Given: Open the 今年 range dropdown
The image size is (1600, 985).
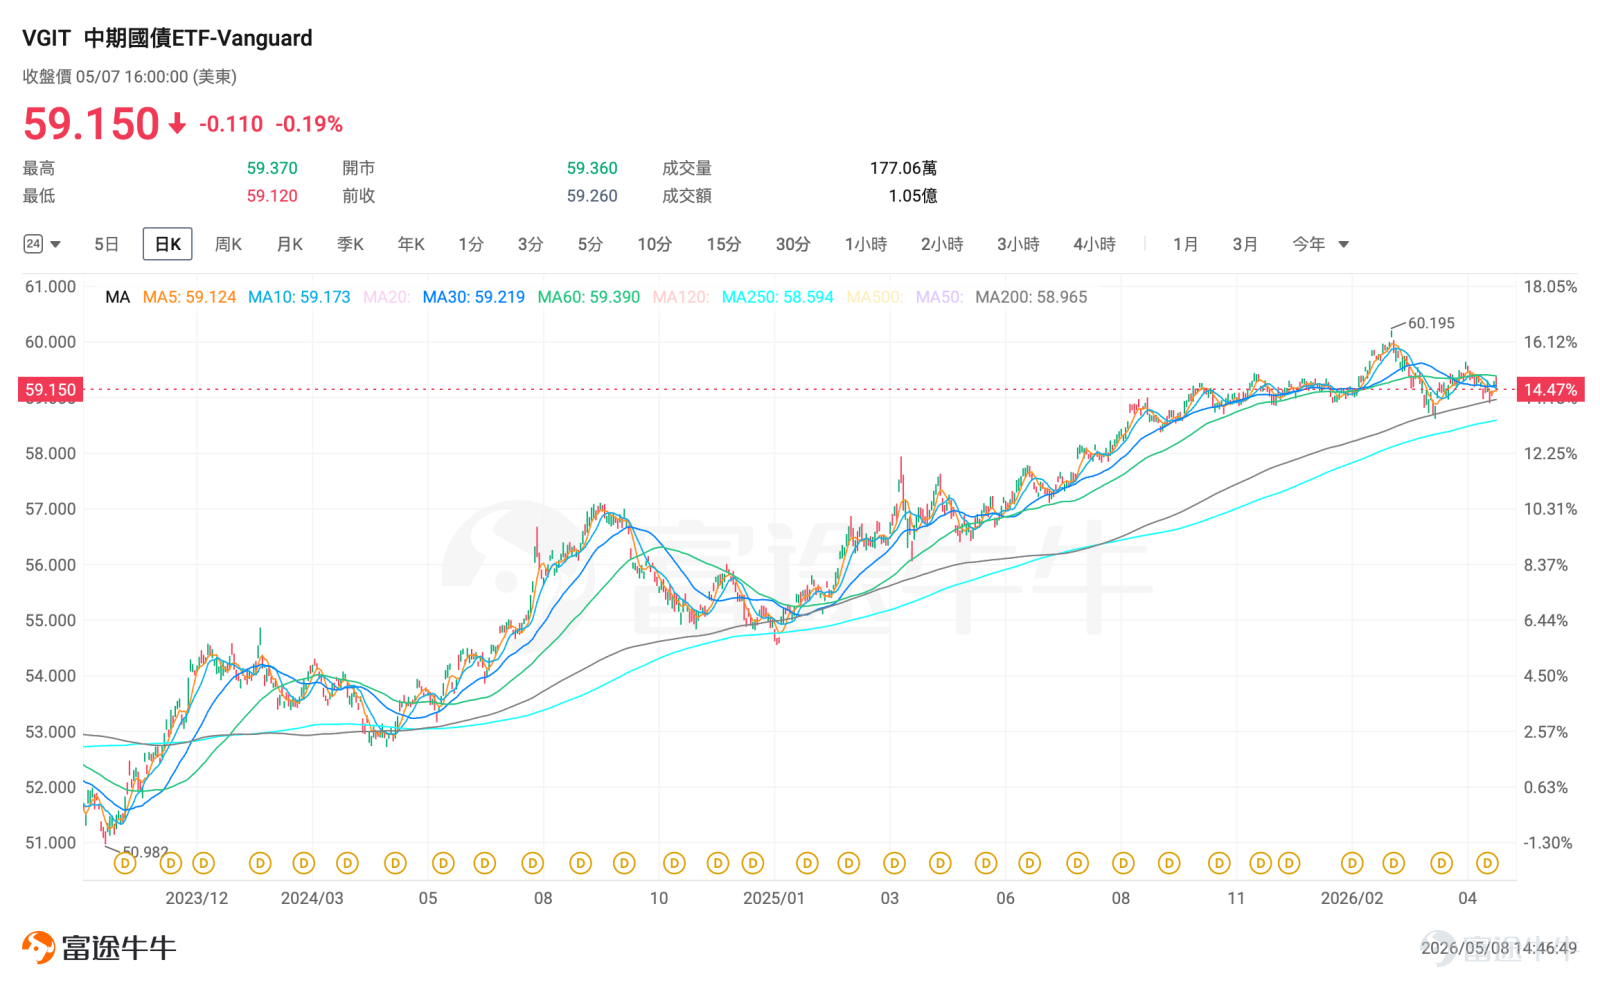Looking at the screenshot, I should (x=1320, y=244).
